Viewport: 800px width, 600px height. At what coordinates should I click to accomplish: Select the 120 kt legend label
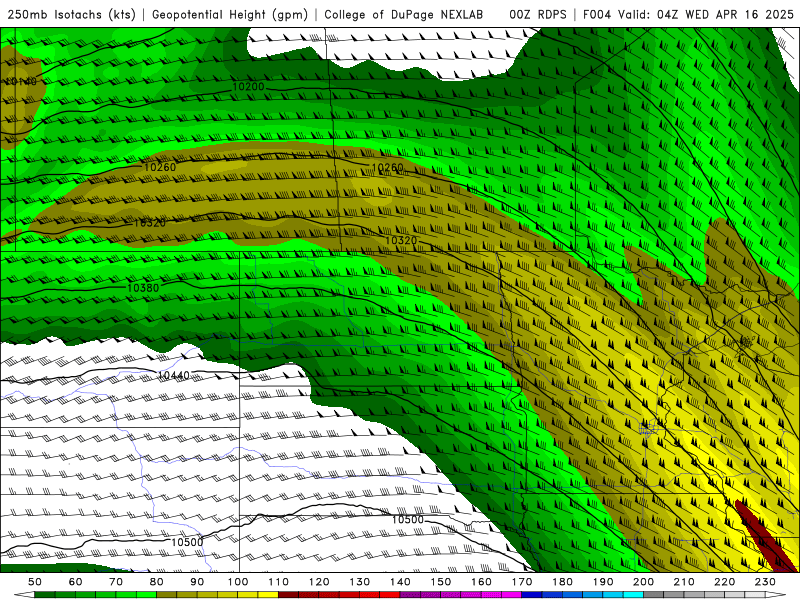pos(319,582)
